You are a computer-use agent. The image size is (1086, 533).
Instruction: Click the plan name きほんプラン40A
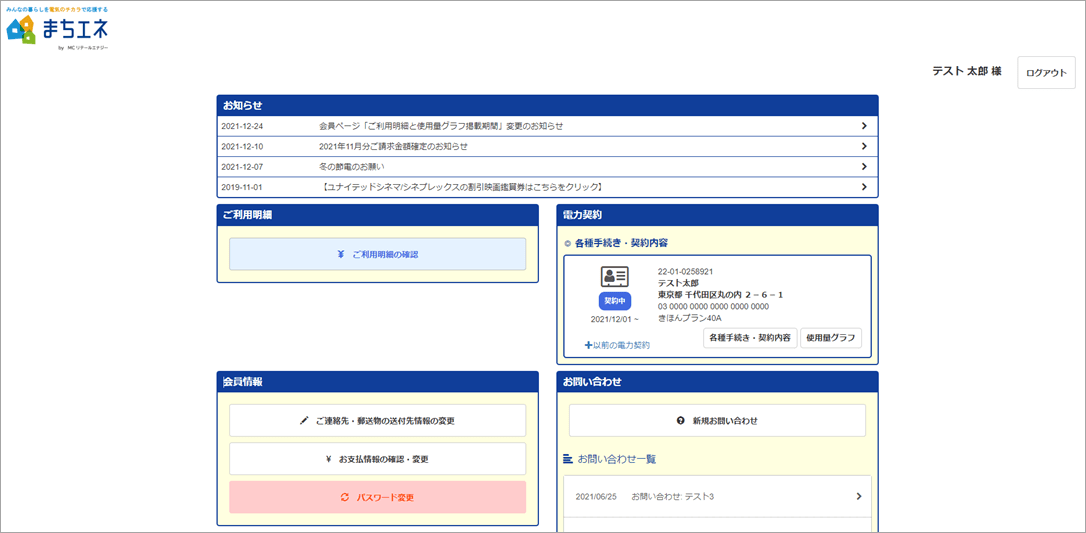[690, 318]
